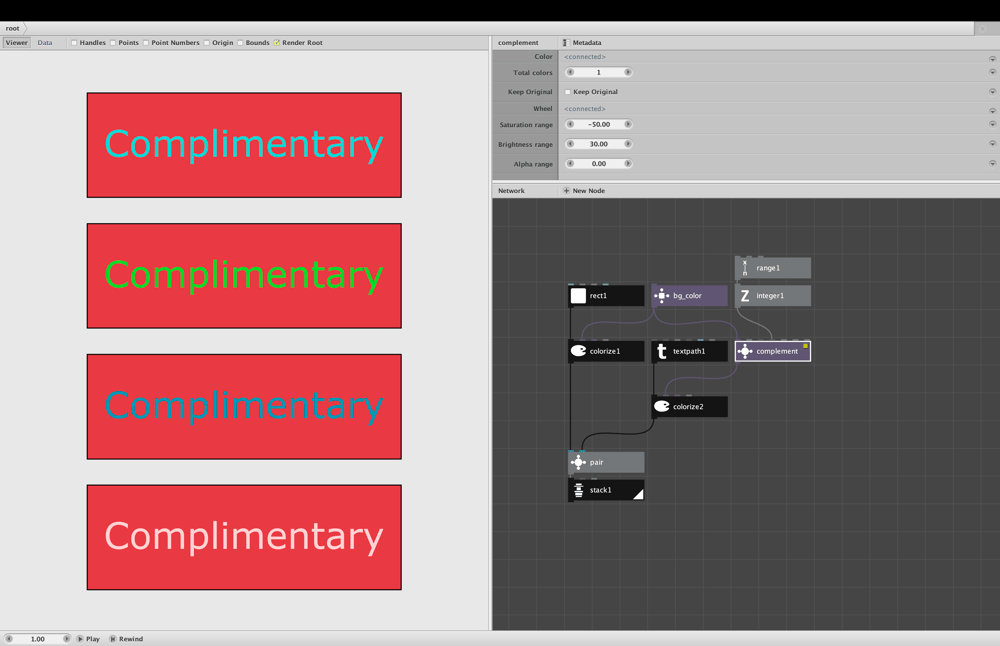Select the bg_color node icon
This screenshot has width=1000, height=646.
tap(661, 296)
